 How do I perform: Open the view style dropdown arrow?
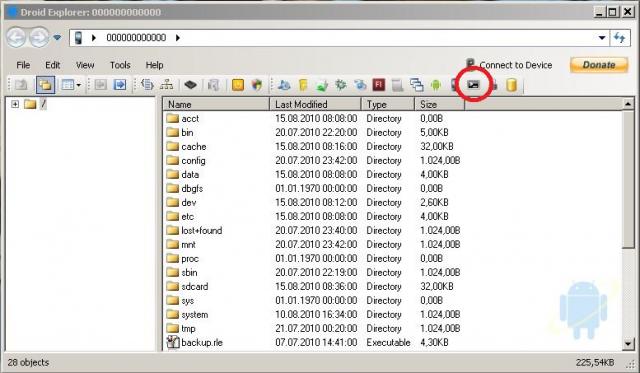79,85
